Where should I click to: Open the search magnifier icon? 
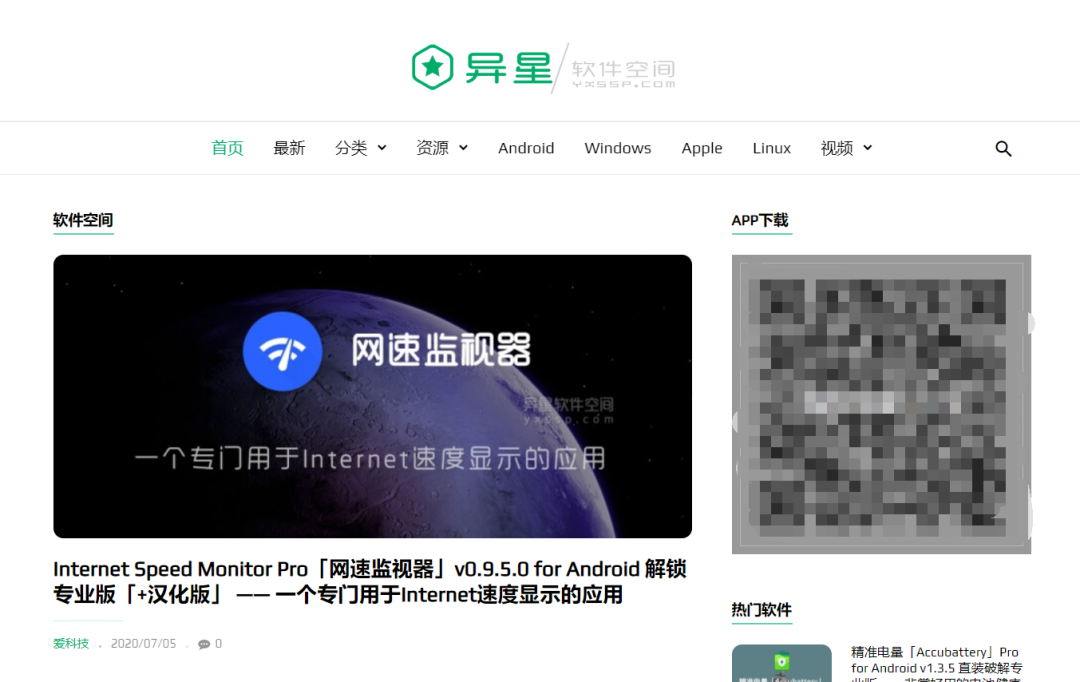[1003, 148]
